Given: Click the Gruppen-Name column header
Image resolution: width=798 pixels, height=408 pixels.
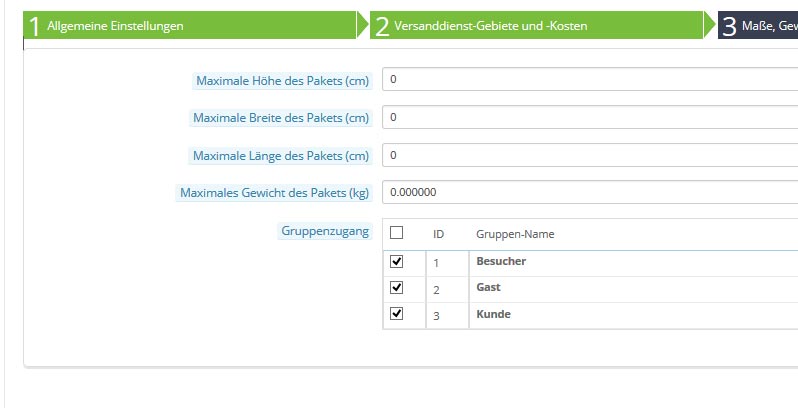Looking at the screenshot, I should [x=515, y=234].
